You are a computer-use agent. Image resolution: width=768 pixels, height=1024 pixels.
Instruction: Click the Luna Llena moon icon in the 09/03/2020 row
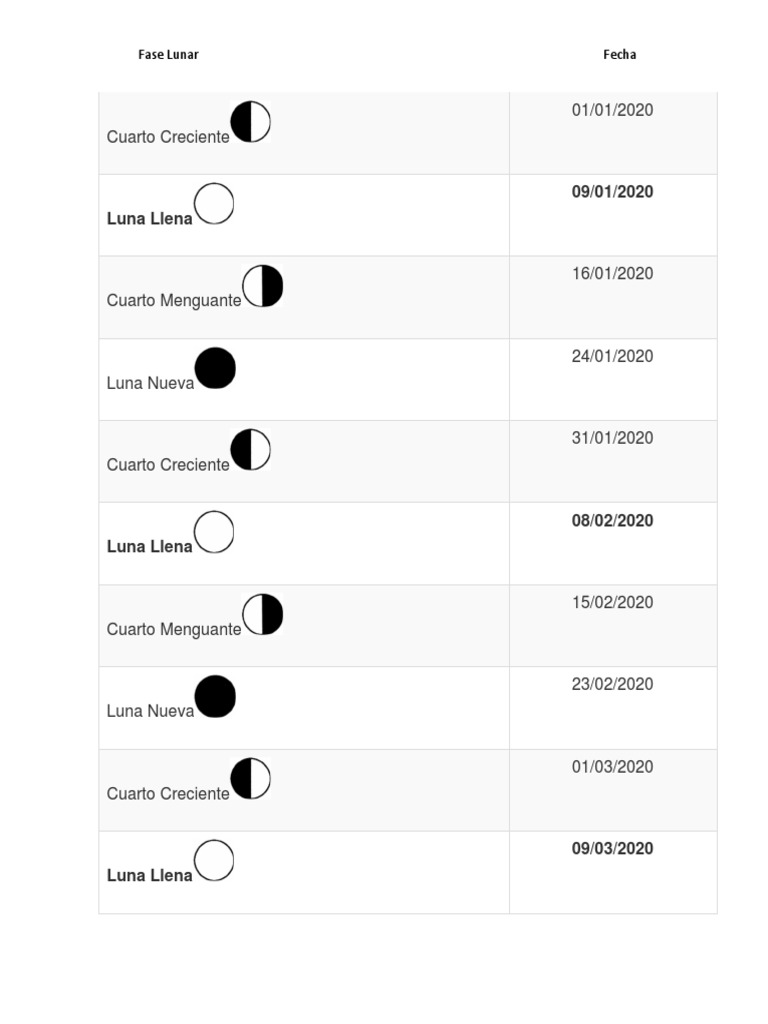(x=214, y=861)
